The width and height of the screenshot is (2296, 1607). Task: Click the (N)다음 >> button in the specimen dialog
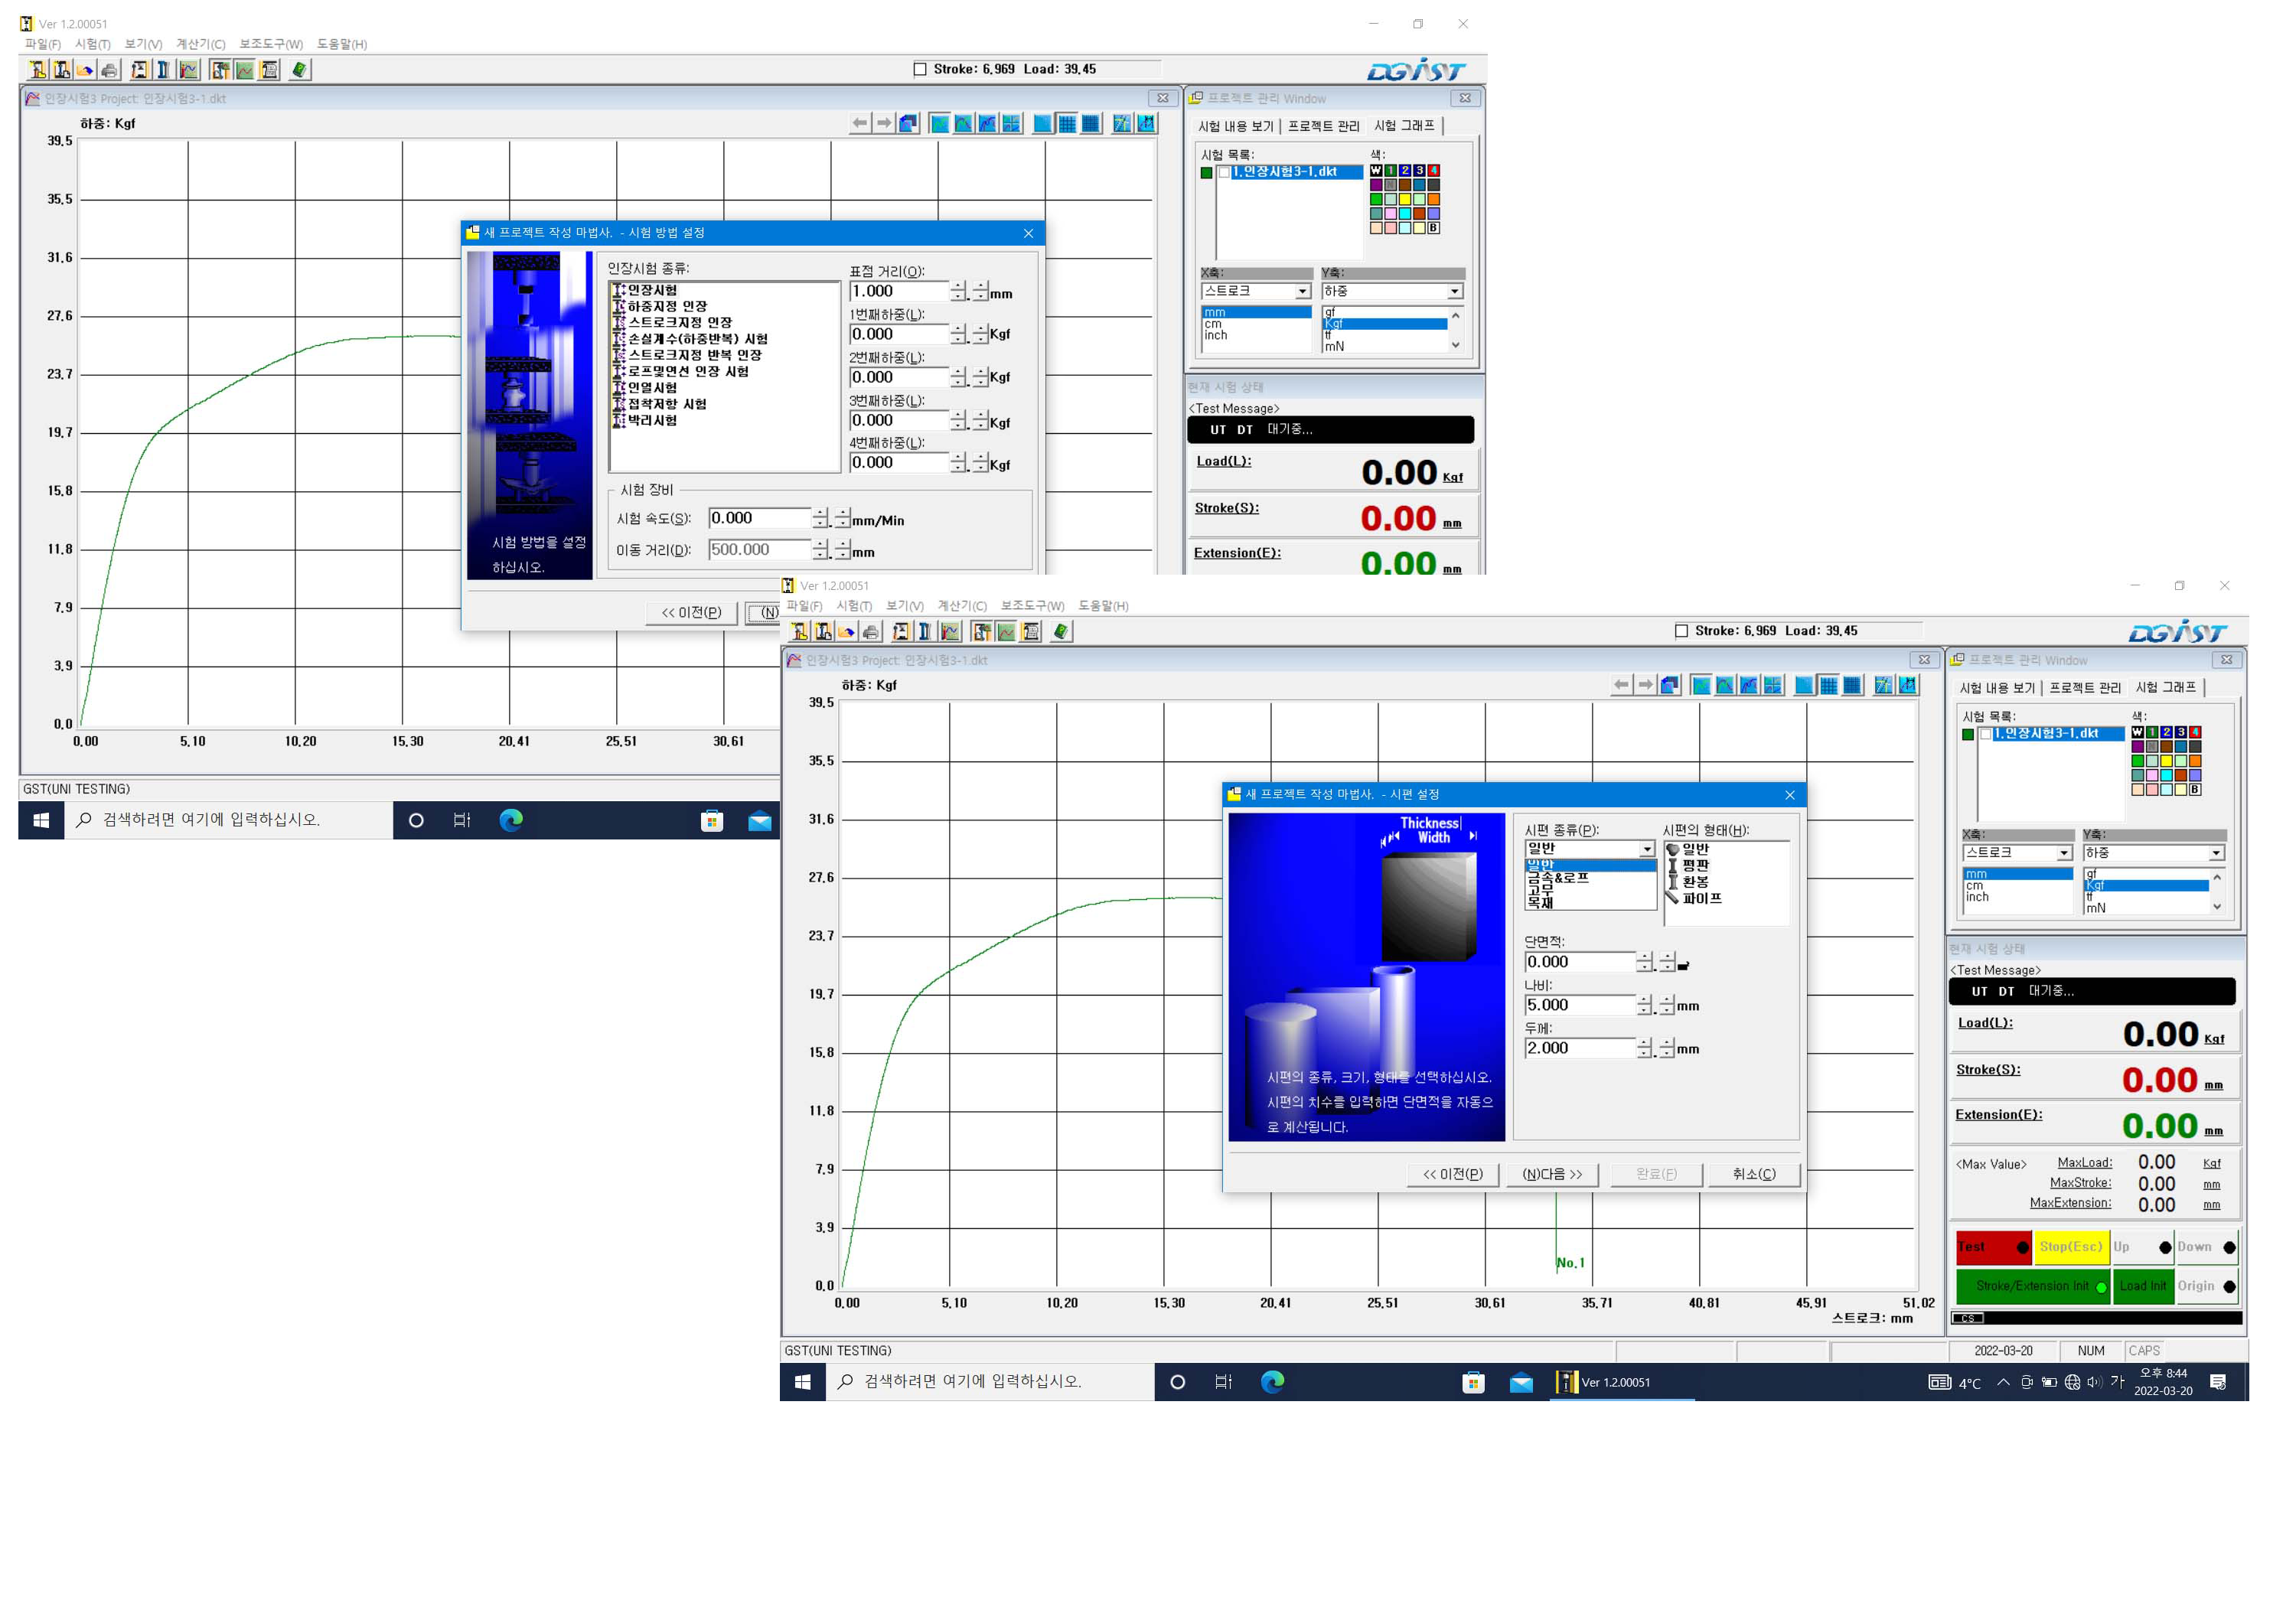click(1552, 1174)
